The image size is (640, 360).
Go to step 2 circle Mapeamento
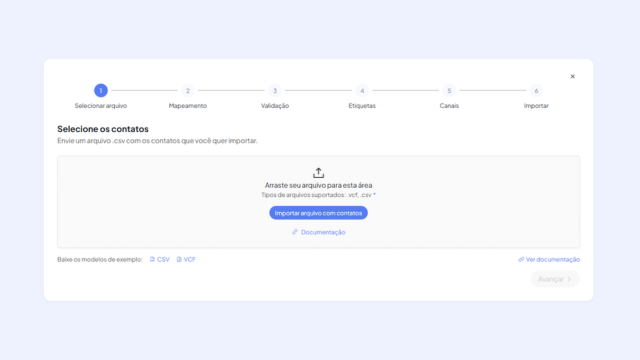tap(188, 90)
